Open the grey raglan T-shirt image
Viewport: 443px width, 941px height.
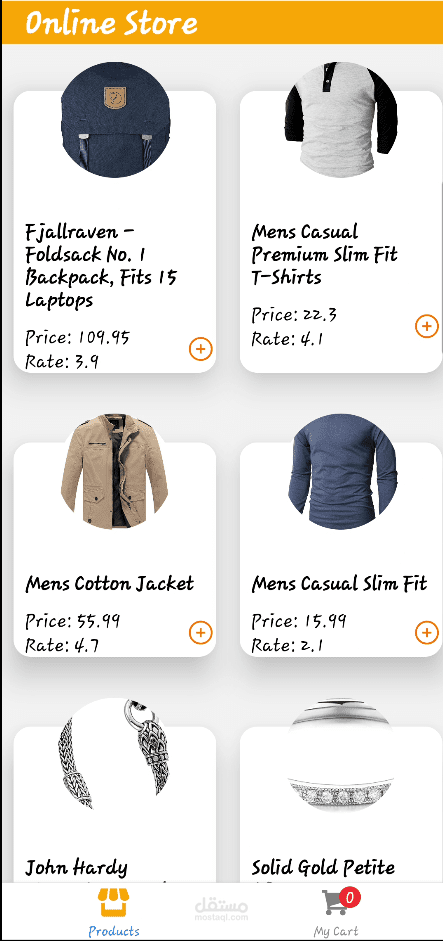coord(341,120)
